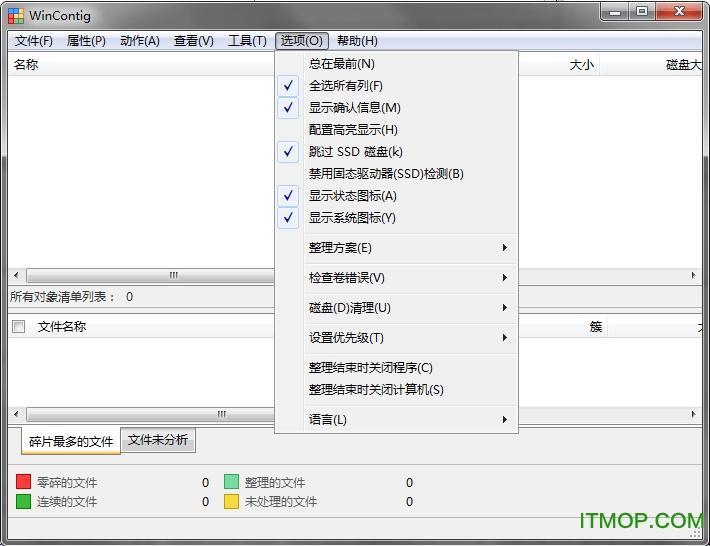Viewport: 710px width, 546px height.
Task: Open the 工具(T) menu
Action: 247,41
